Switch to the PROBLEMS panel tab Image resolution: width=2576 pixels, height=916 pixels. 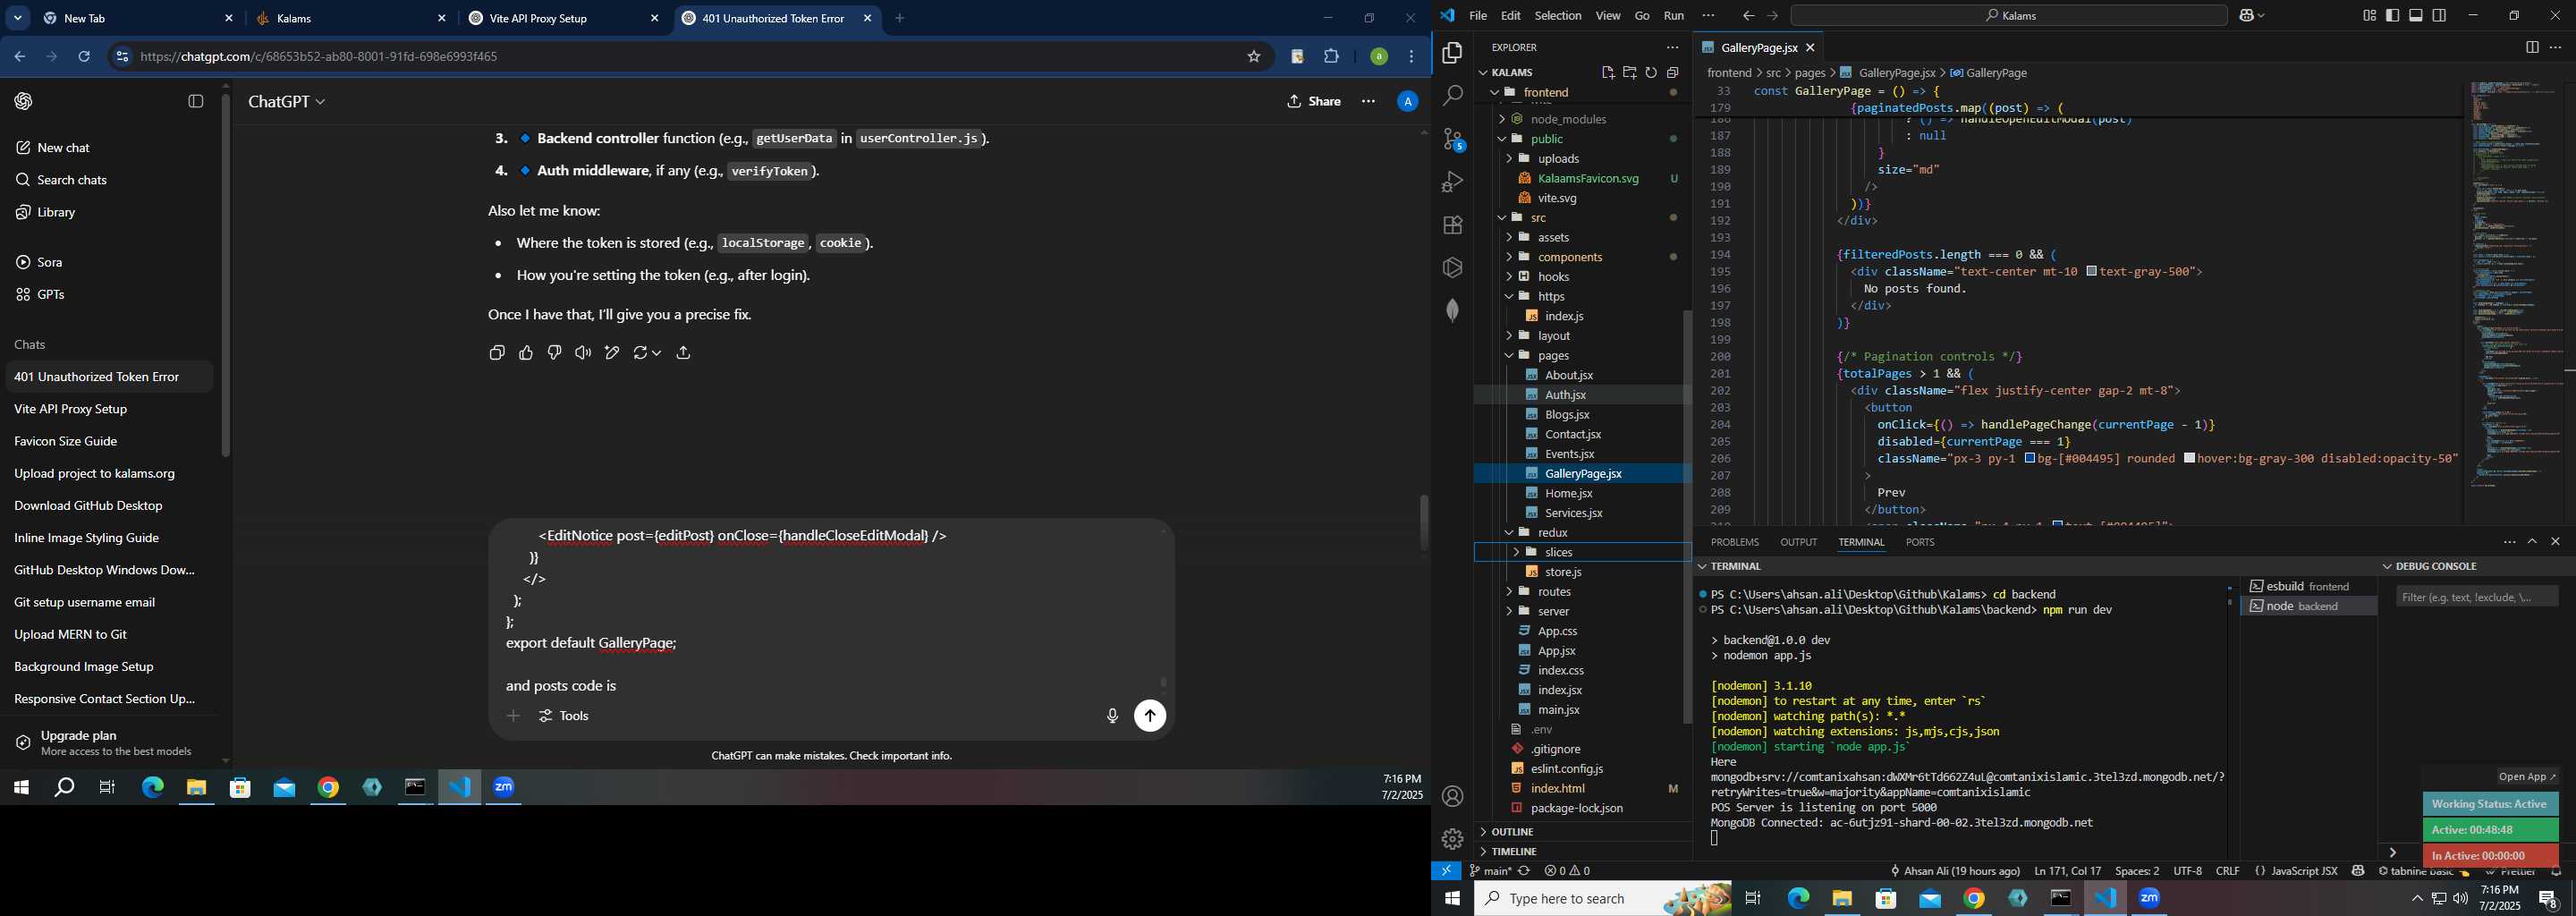[x=1735, y=542]
